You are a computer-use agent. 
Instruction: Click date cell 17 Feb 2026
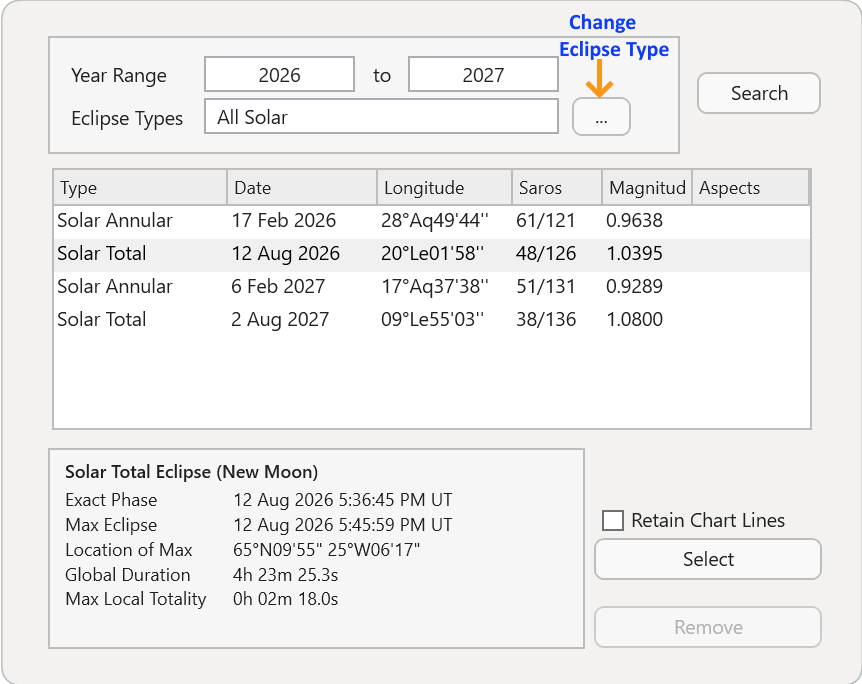tap(284, 220)
